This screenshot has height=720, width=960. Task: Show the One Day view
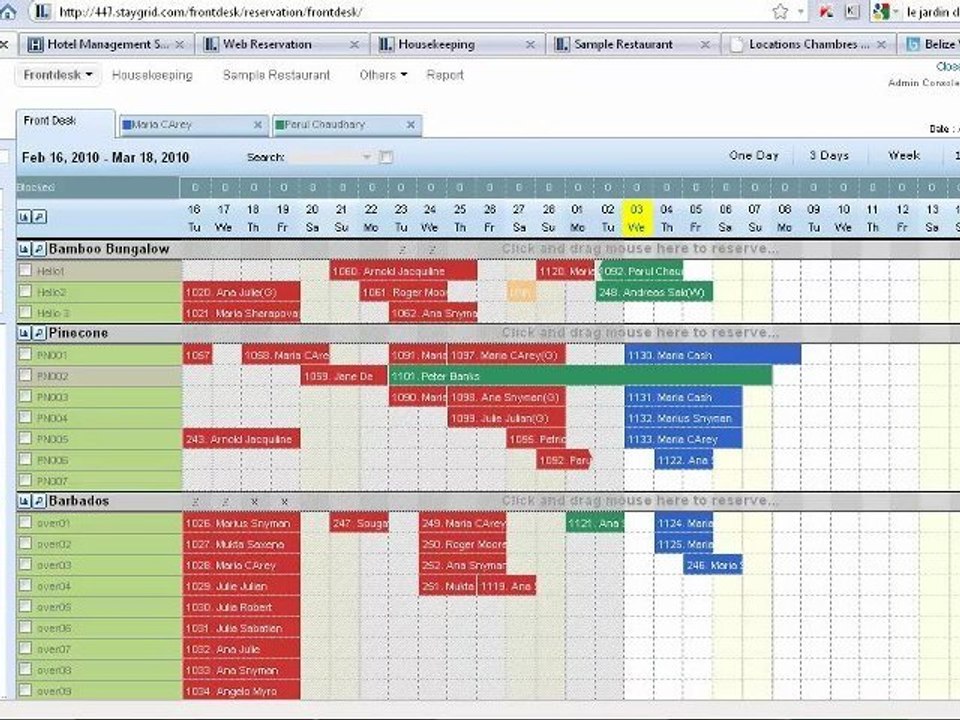click(x=754, y=156)
